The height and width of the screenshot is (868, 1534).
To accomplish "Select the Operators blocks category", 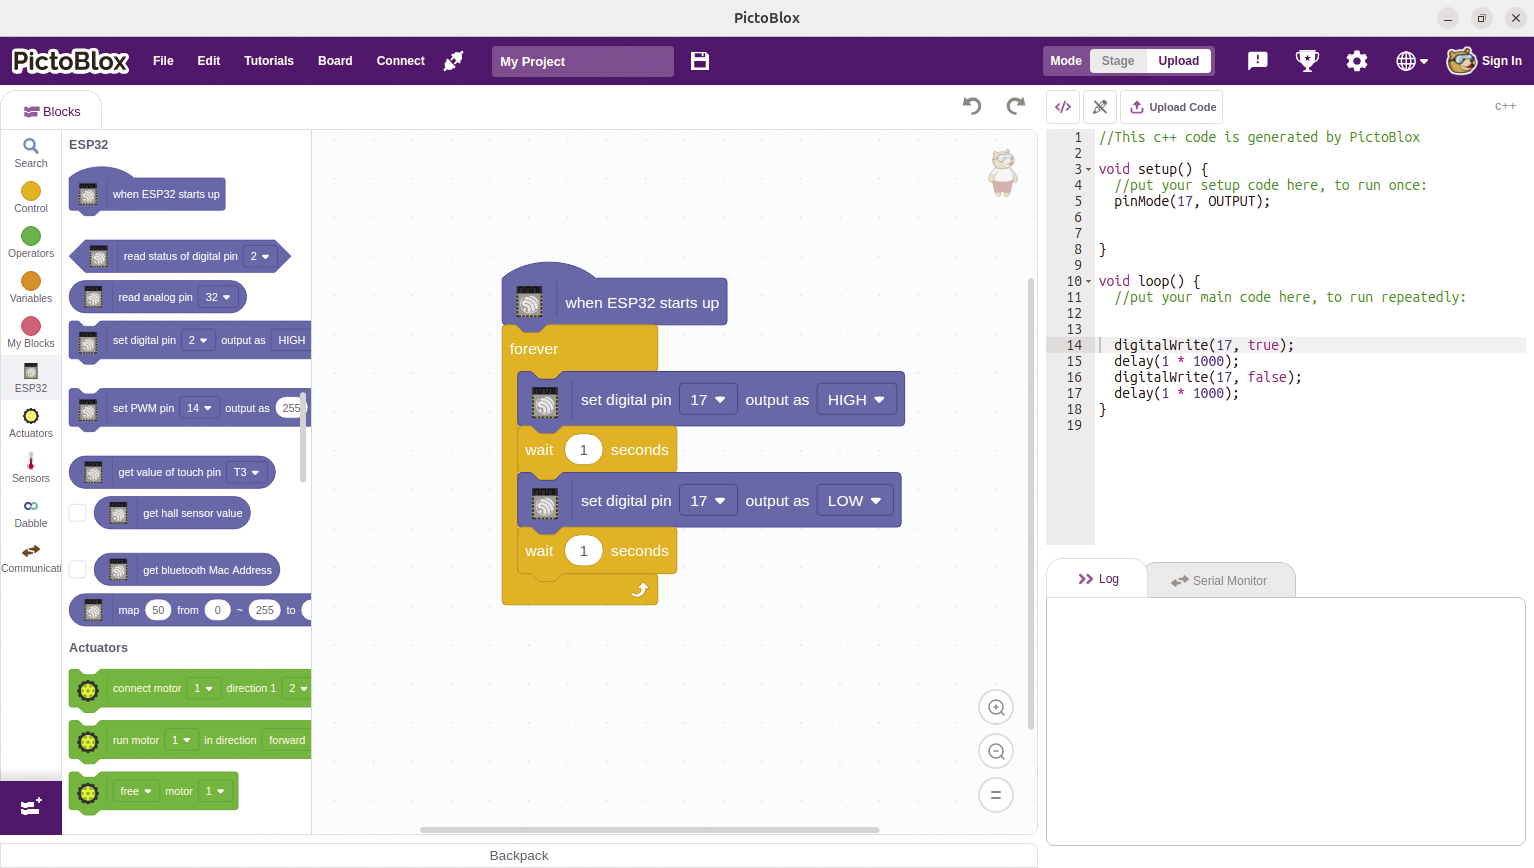I will [31, 242].
